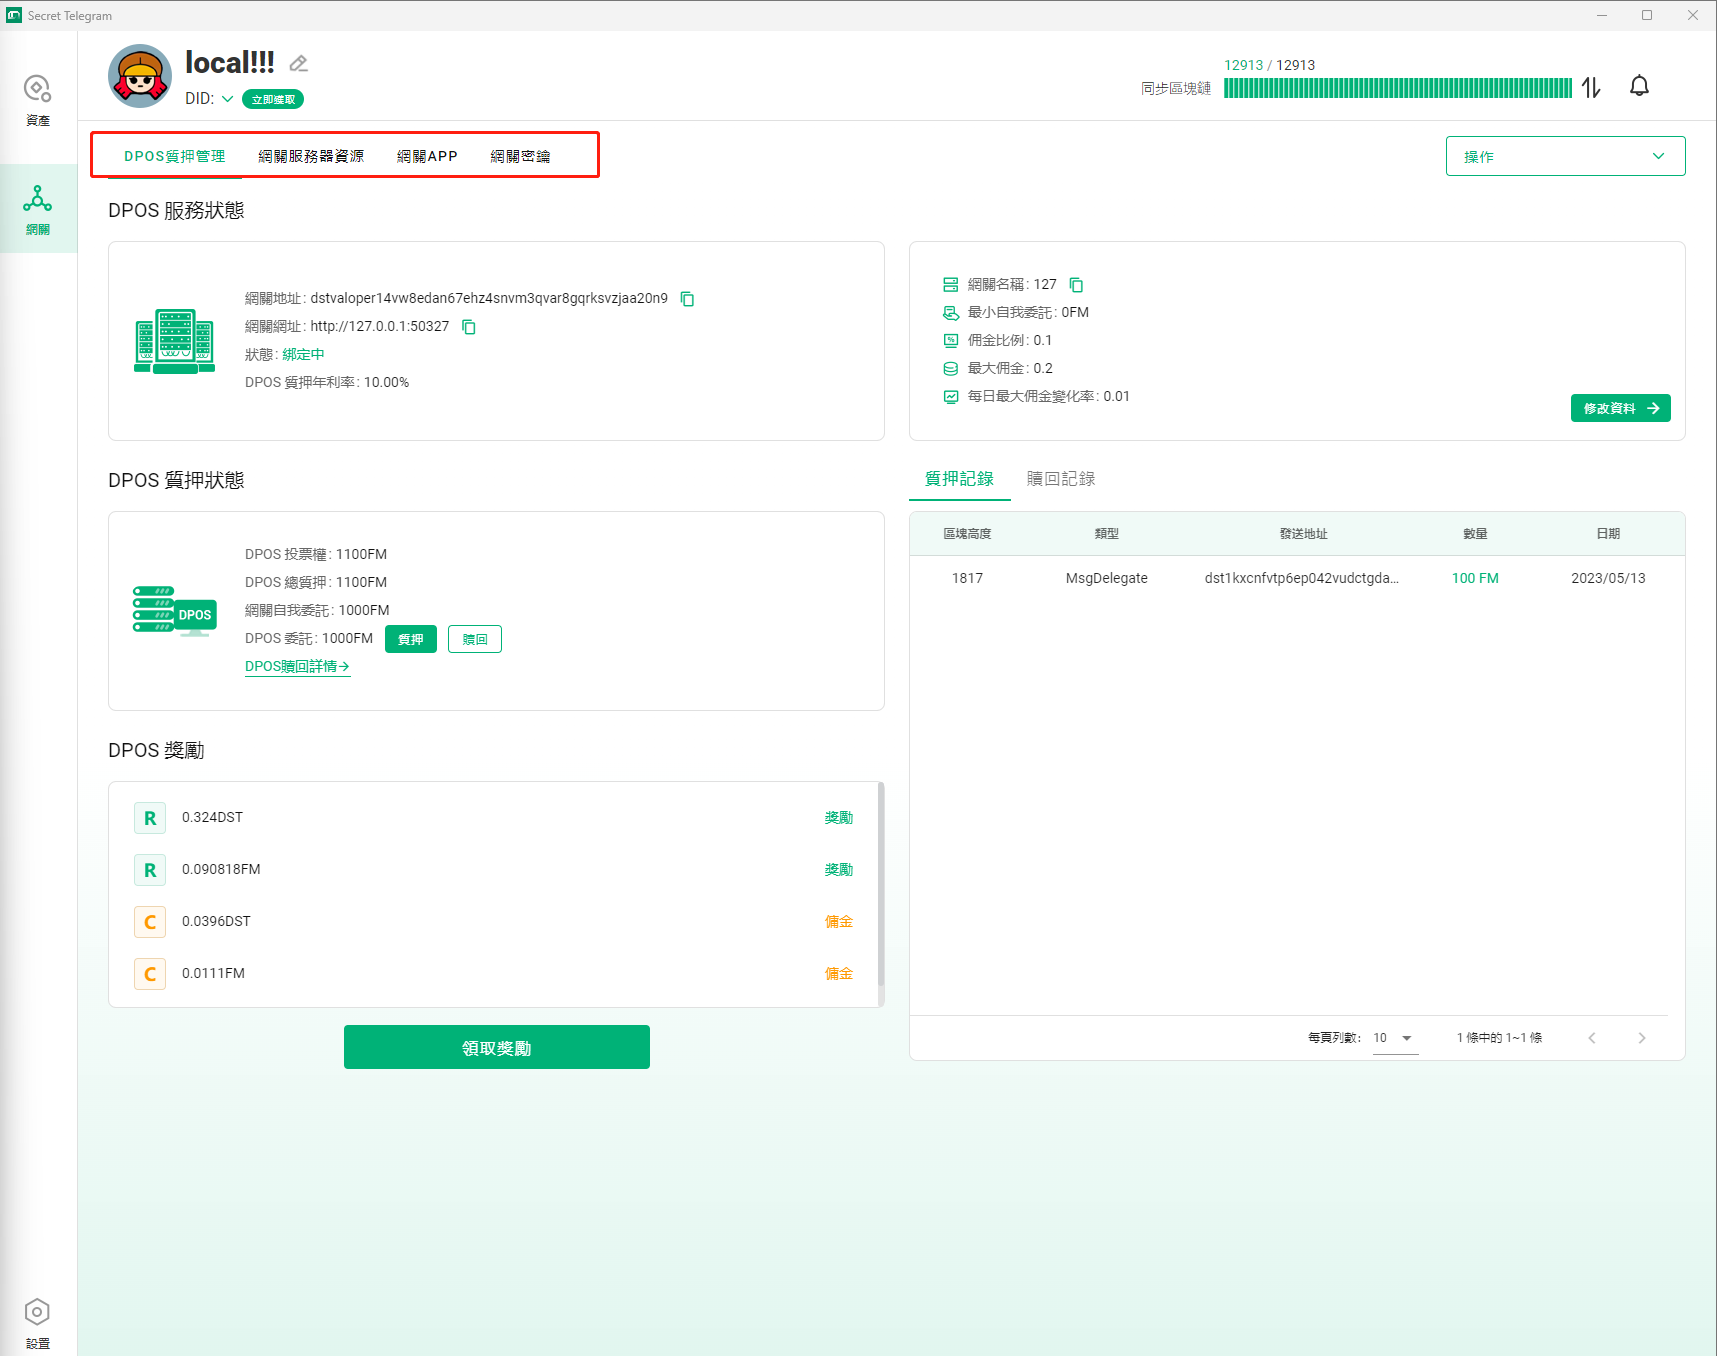Click the R icon for 0.324DST reward

[x=150, y=818]
